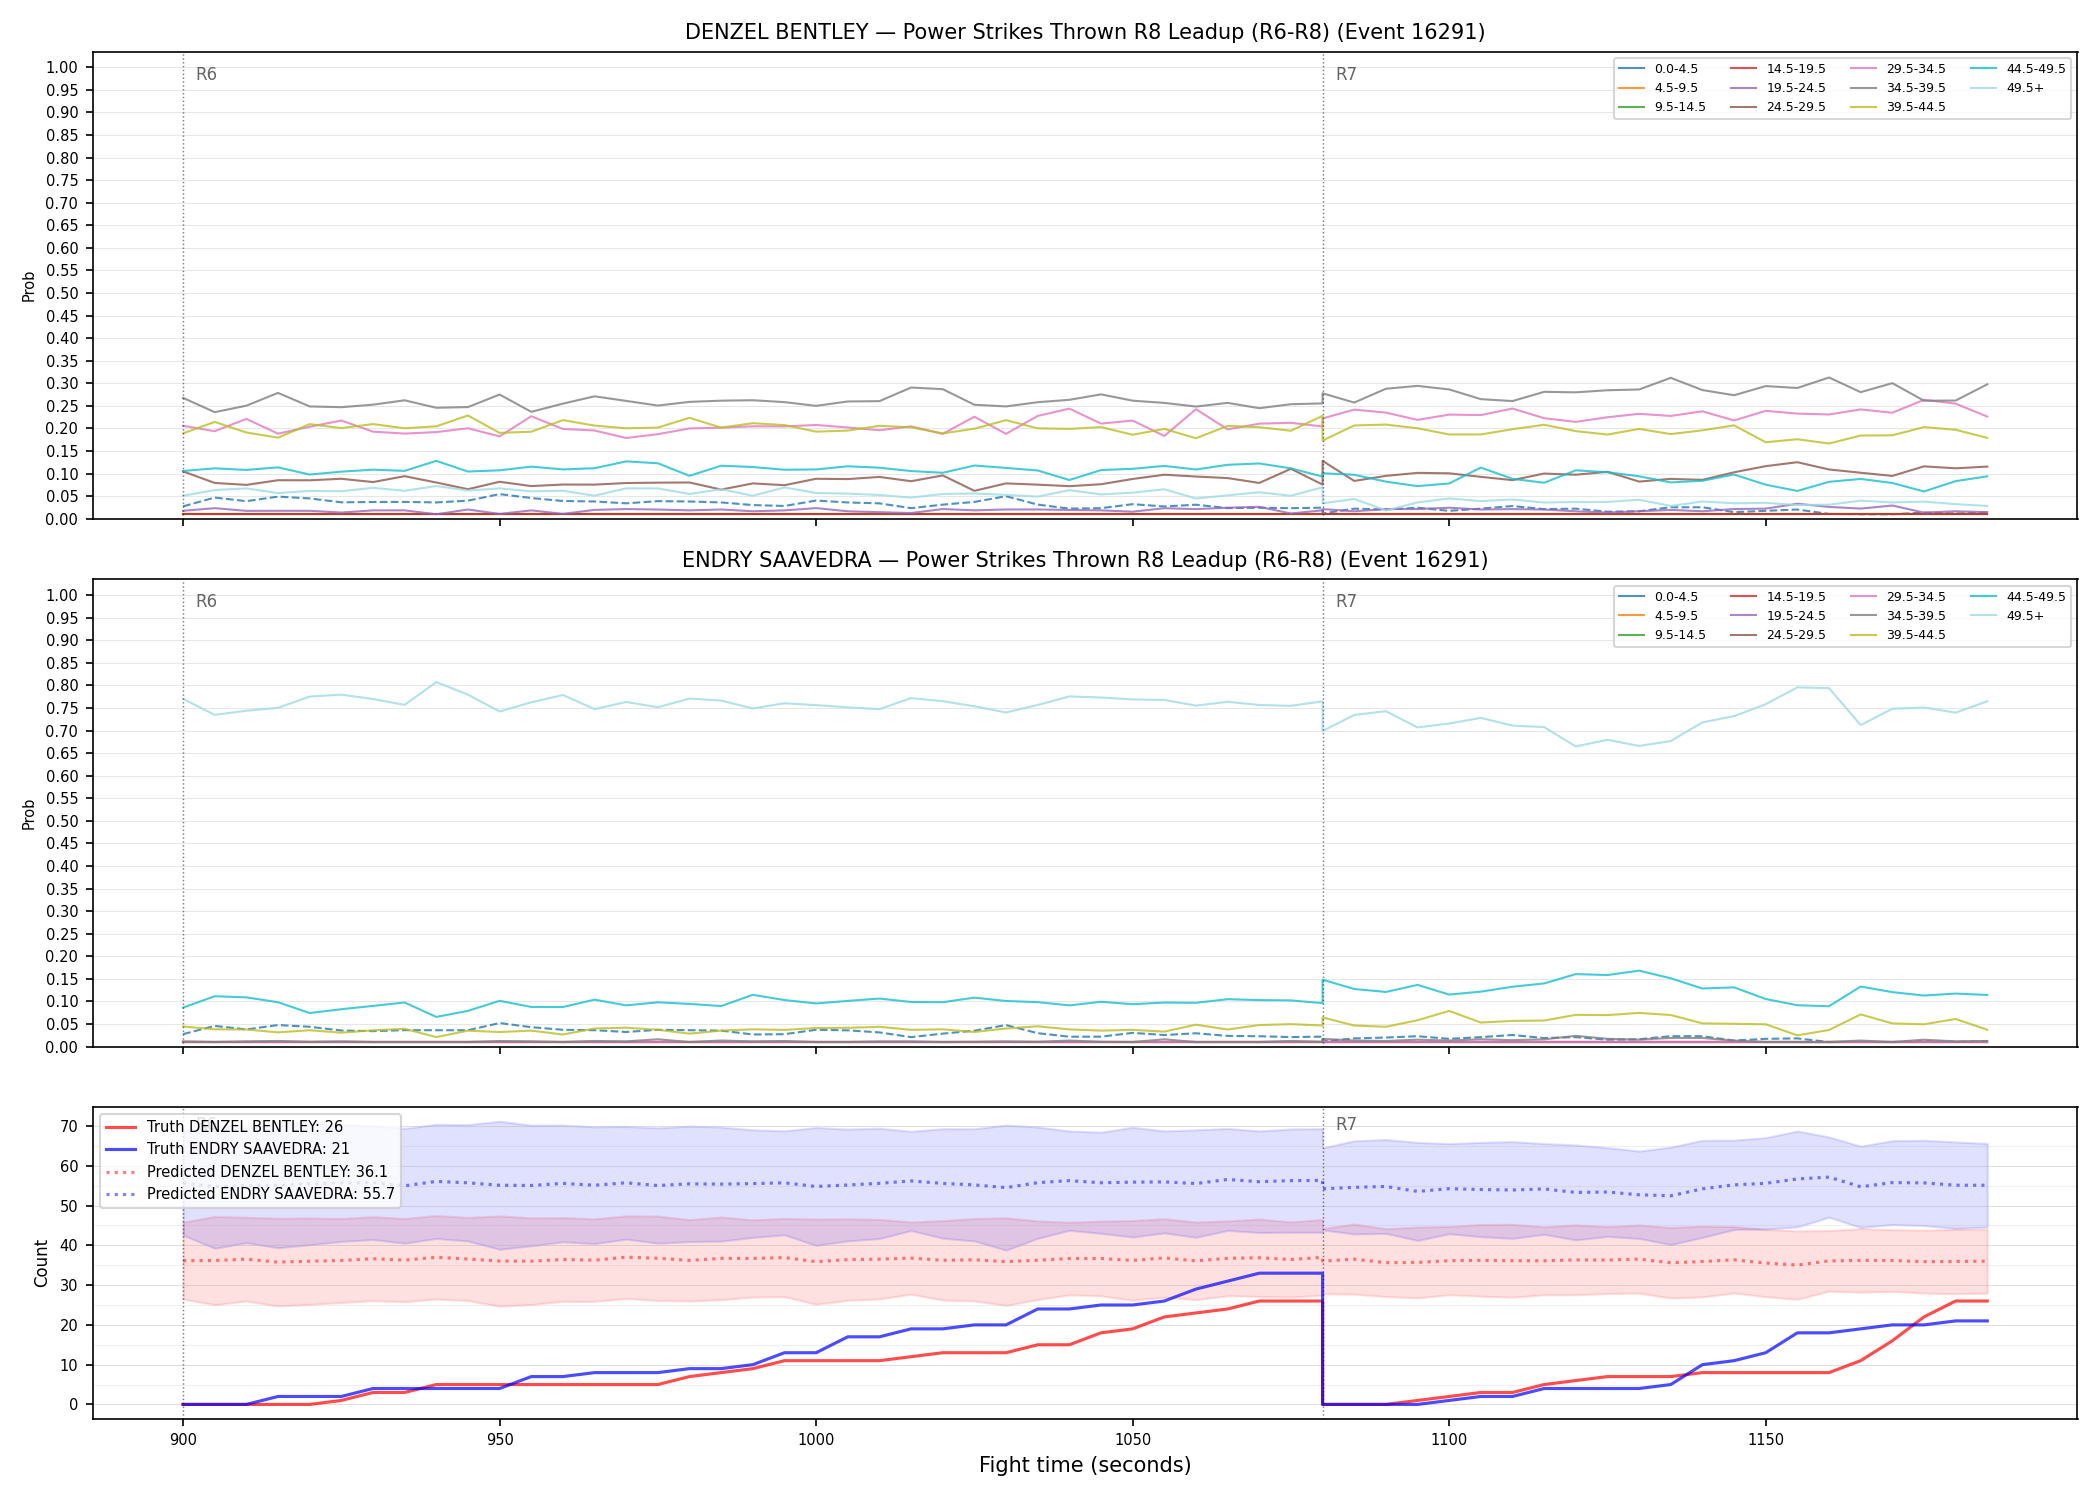This screenshot has width=2100, height=1500.
Task: Click the 'Prob' y-axis label of Saavedra chart
Action: [x=29, y=814]
